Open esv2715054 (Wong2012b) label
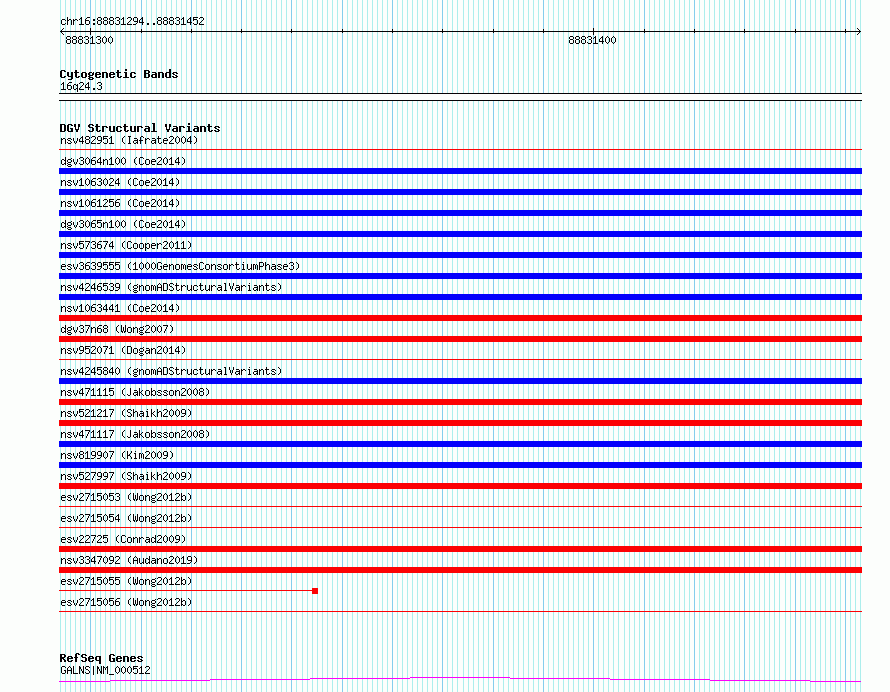Screen dimensions: 890x692 126,518
